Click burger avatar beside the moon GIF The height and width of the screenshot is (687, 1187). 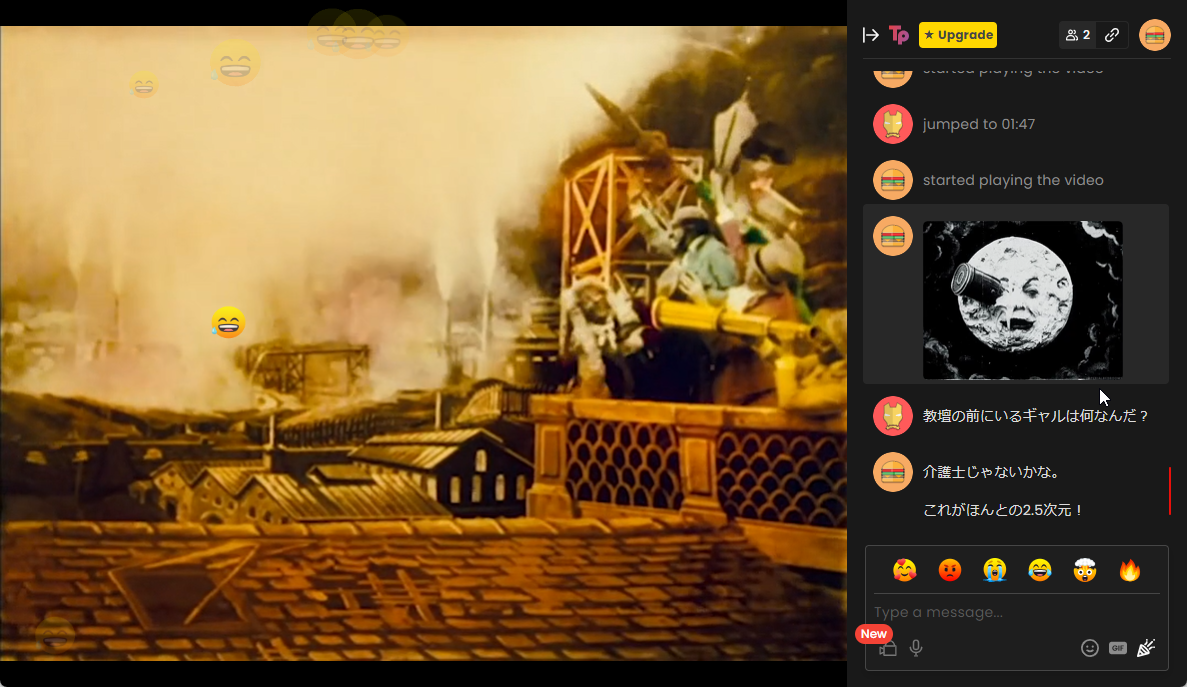(x=893, y=236)
